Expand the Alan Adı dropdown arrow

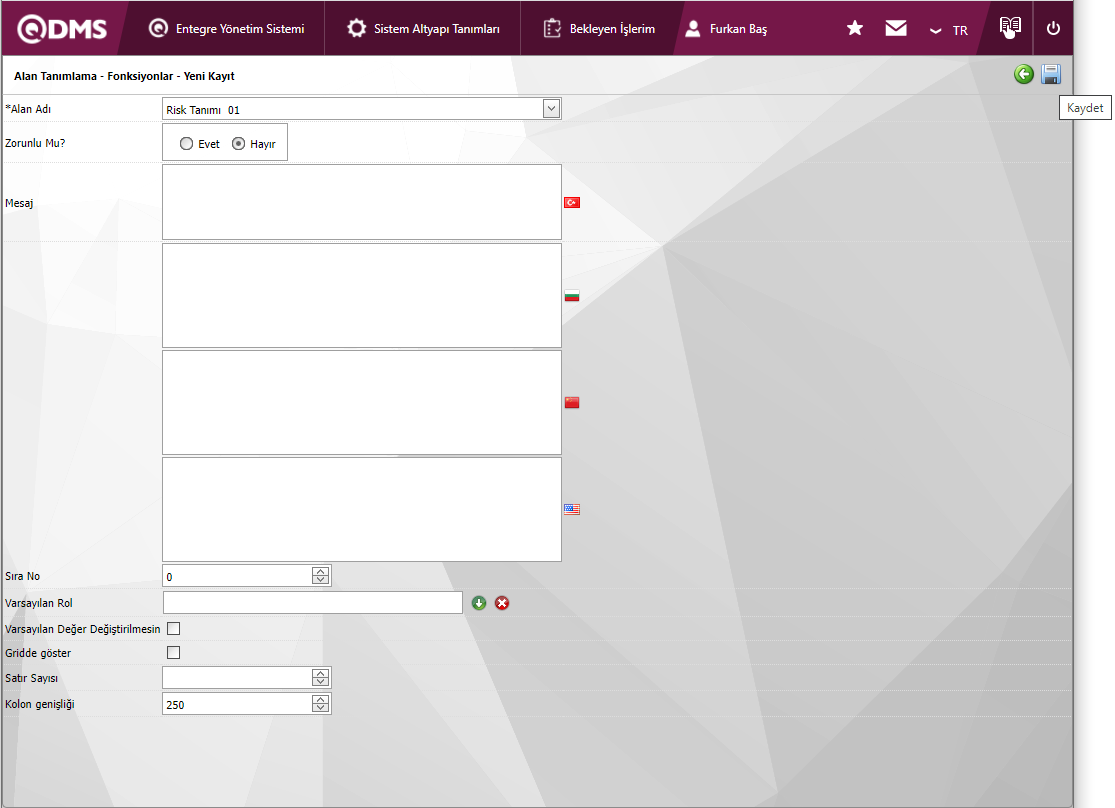coord(551,109)
